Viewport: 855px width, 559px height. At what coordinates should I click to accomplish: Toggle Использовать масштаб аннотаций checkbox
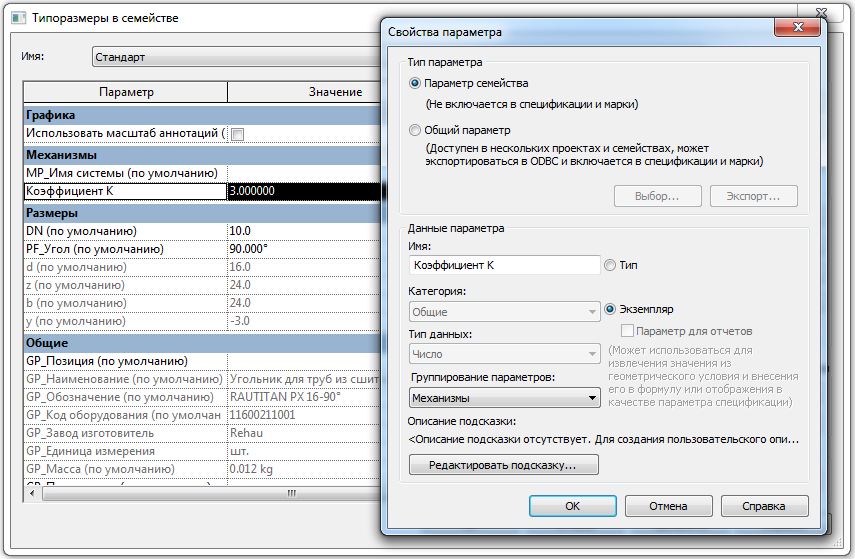pyautogui.click(x=237, y=134)
